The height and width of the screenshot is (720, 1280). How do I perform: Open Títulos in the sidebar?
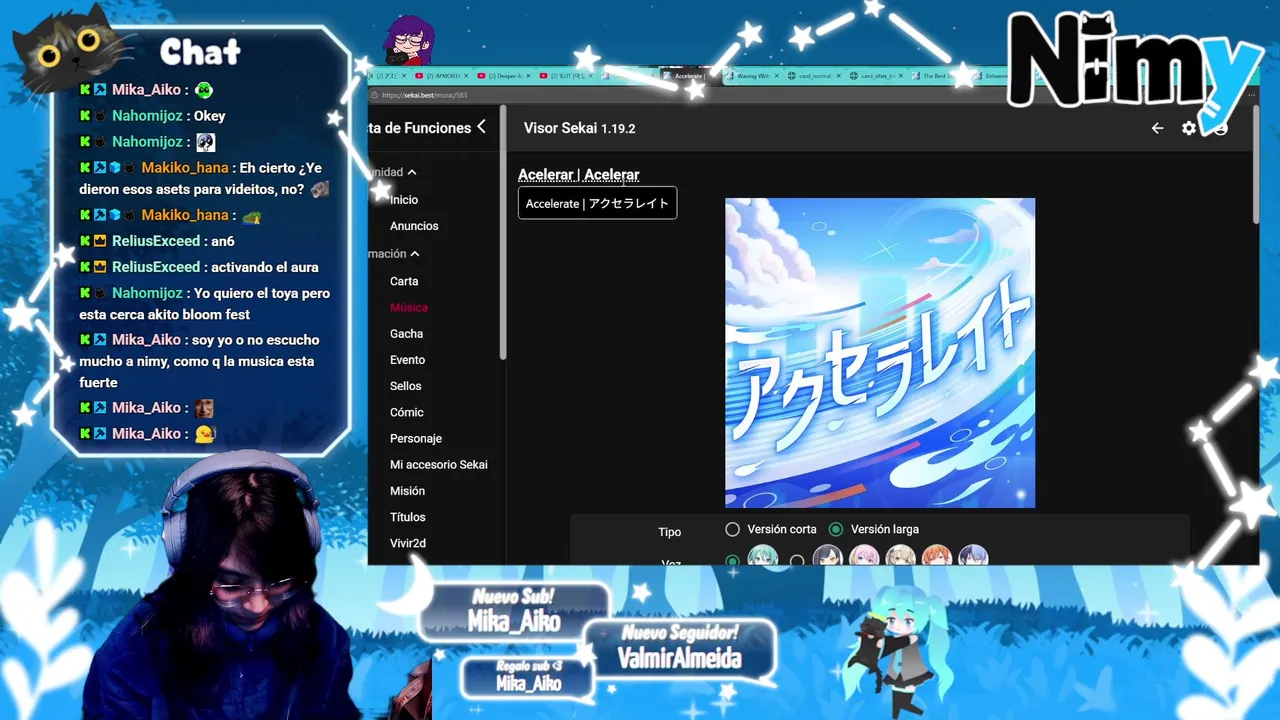(408, 517)
